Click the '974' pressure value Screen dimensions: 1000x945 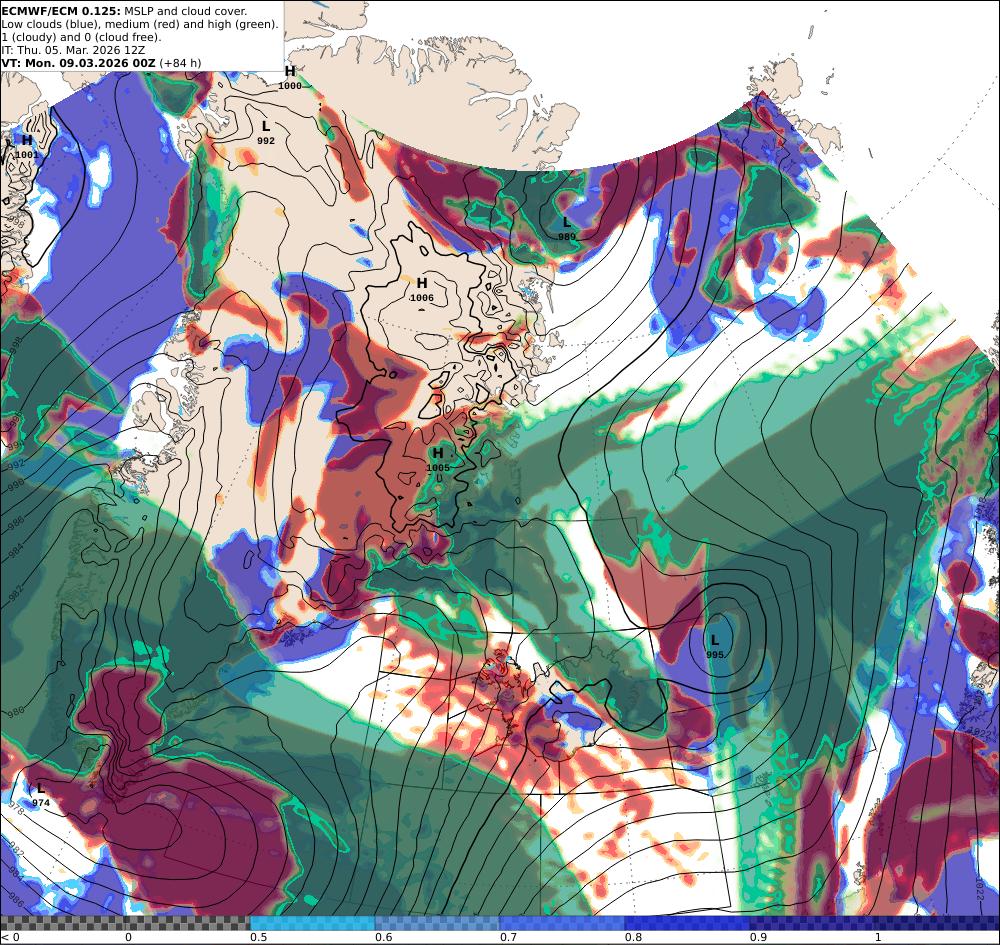[x=41, y=803]
